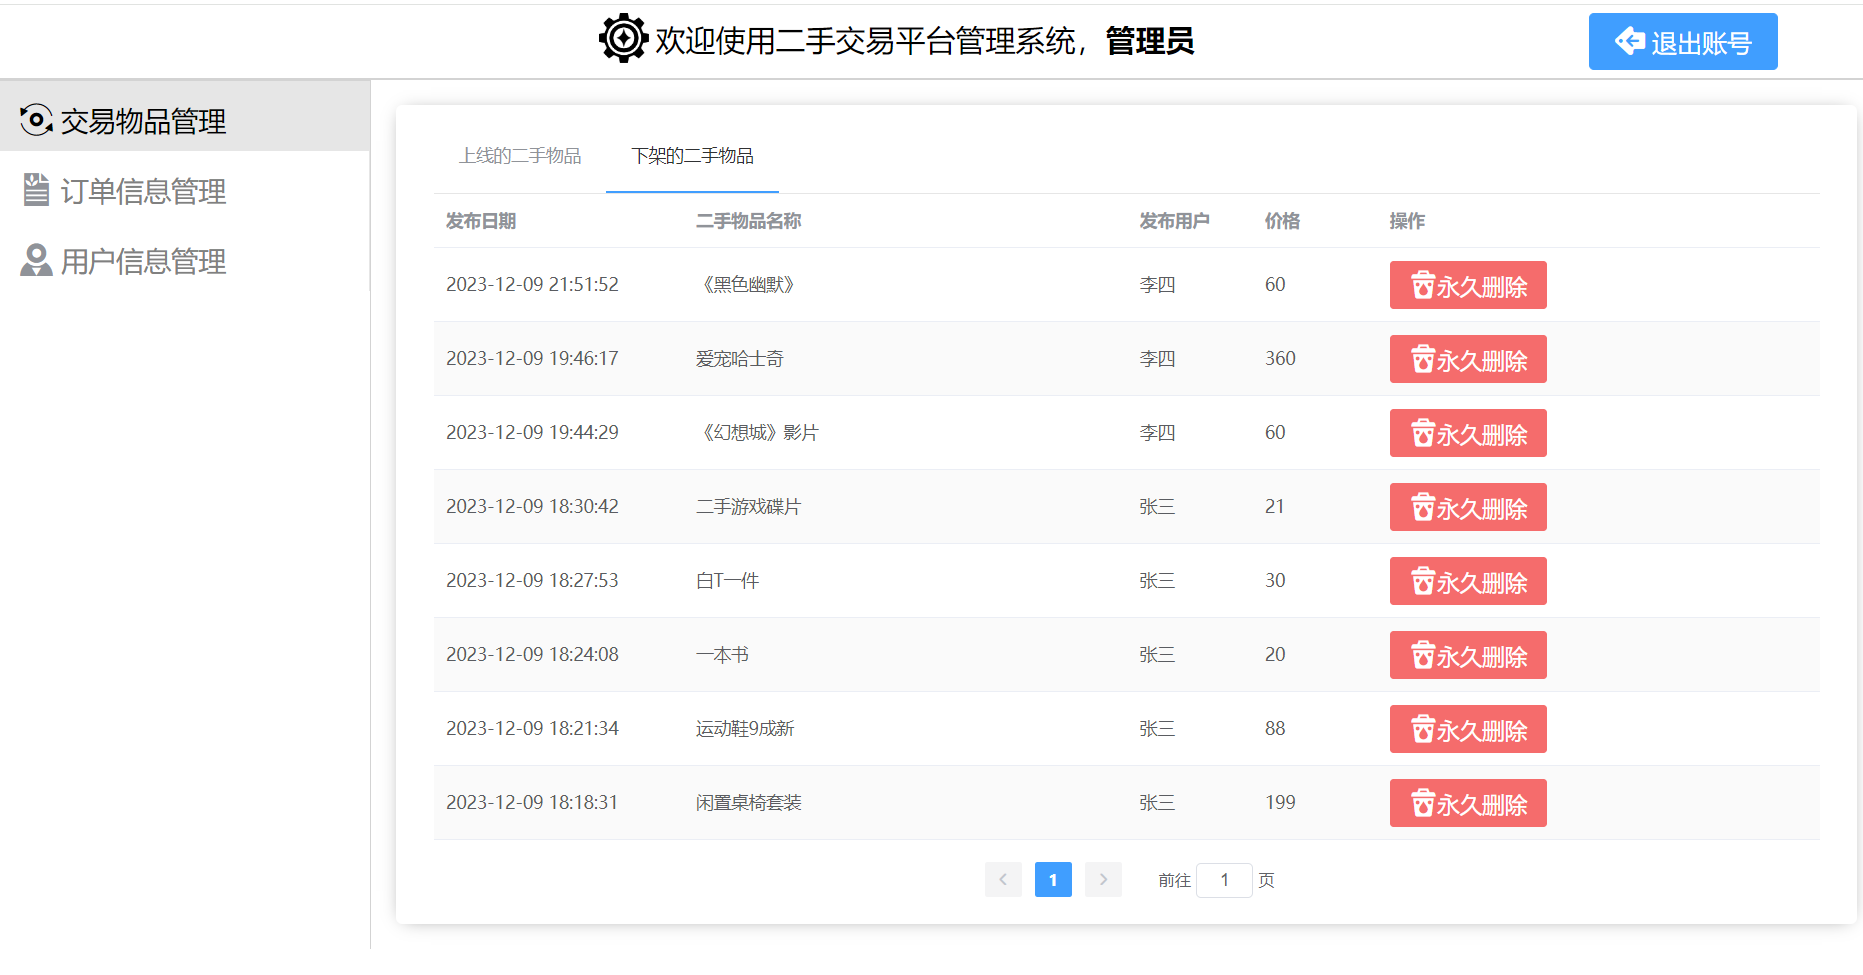Select page 1 in pagination

1053,879
